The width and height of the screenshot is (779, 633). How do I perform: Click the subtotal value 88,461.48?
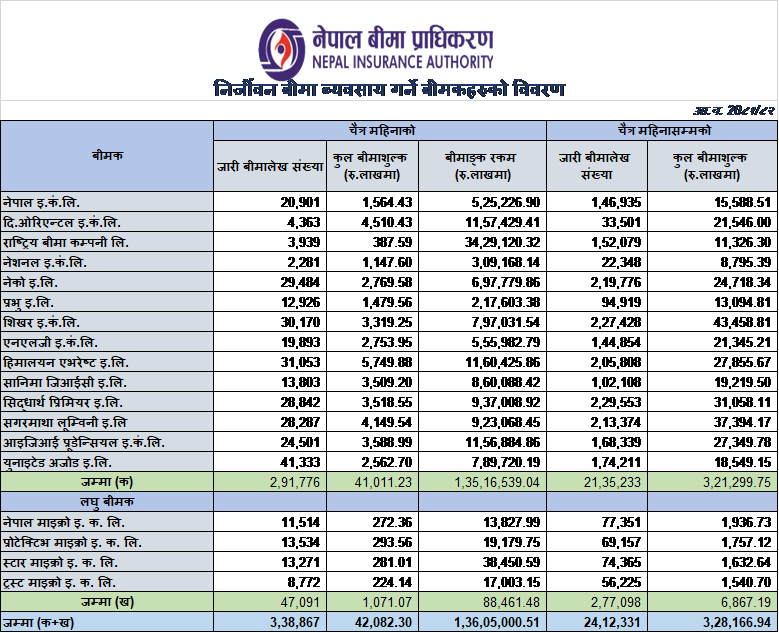click(511, 602)
